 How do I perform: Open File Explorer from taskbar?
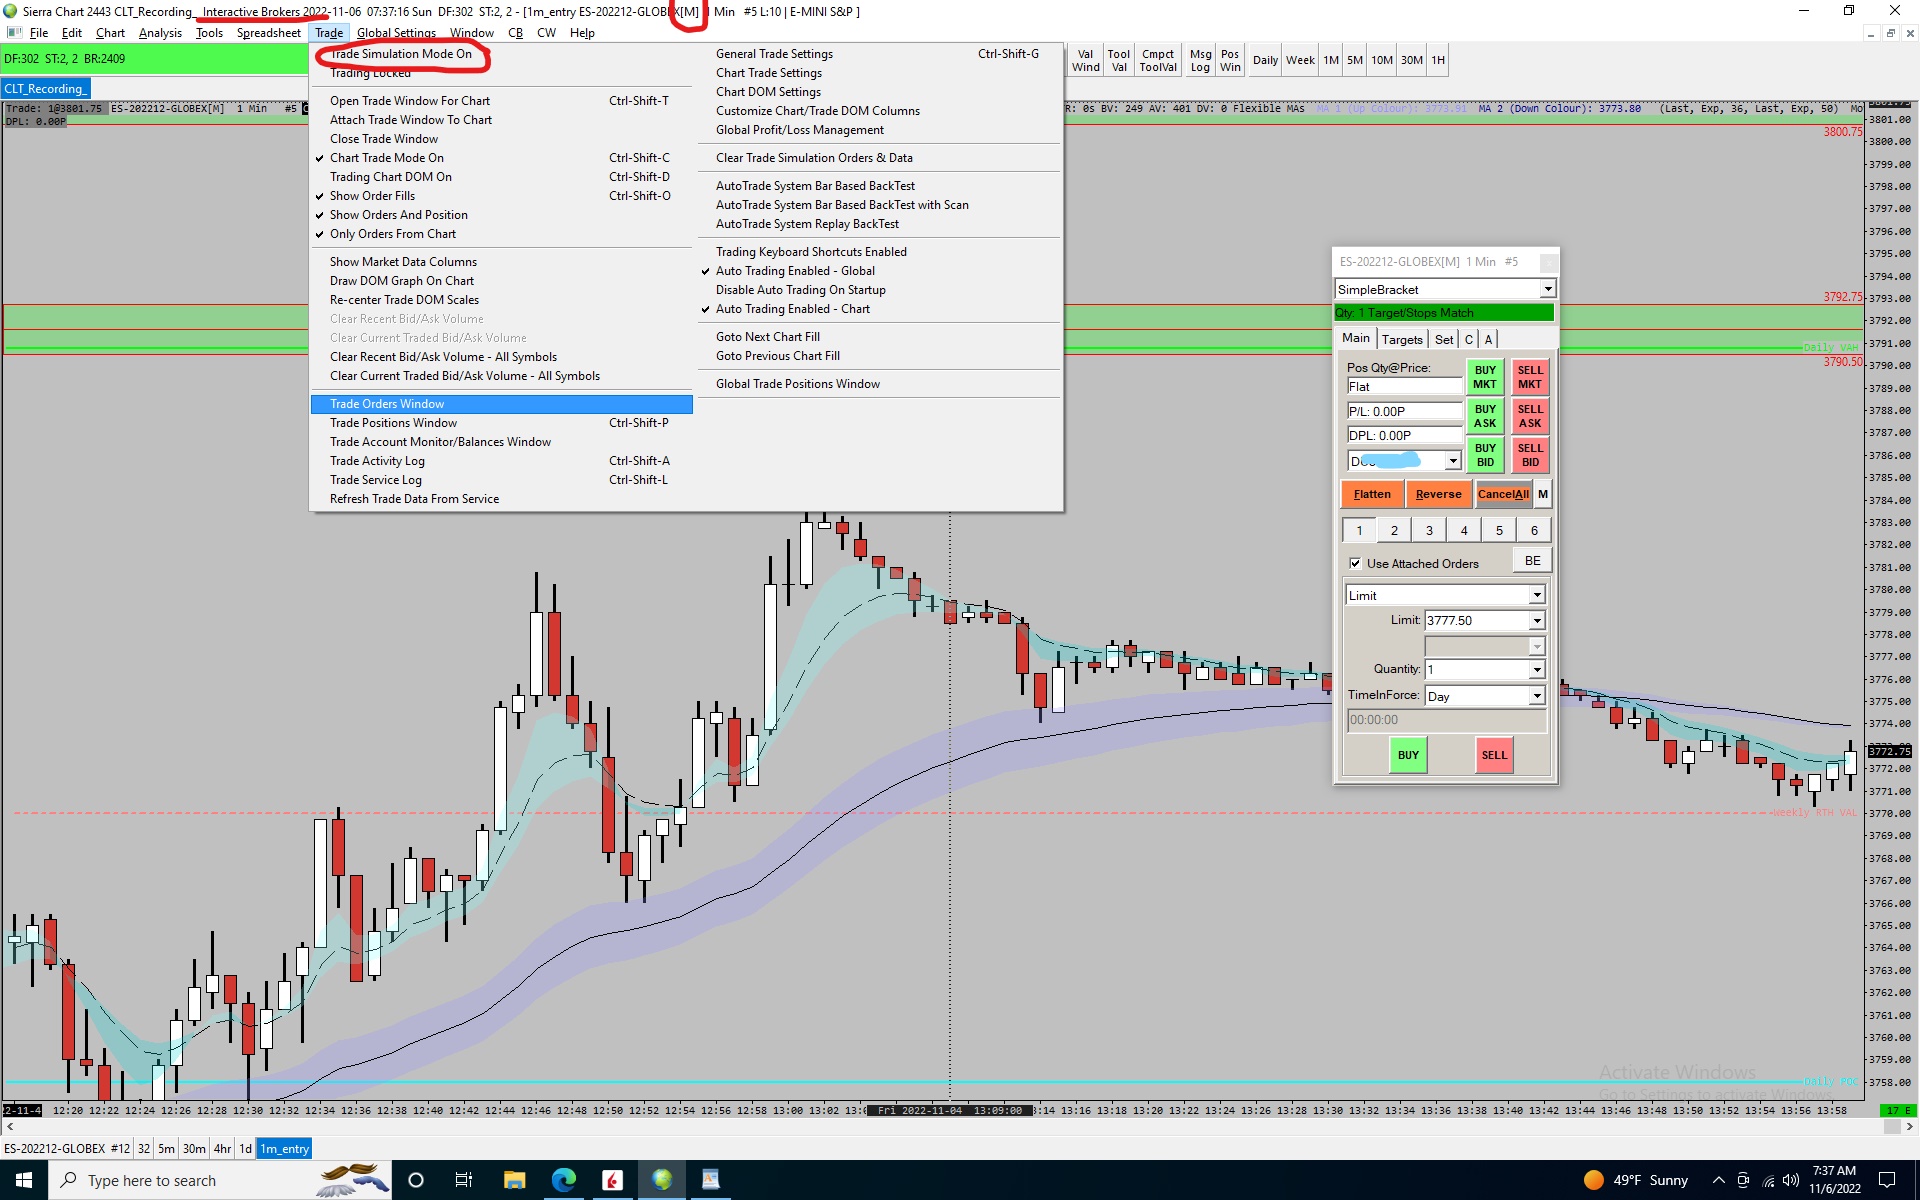pyautogui.click(x=514, y=1180)
